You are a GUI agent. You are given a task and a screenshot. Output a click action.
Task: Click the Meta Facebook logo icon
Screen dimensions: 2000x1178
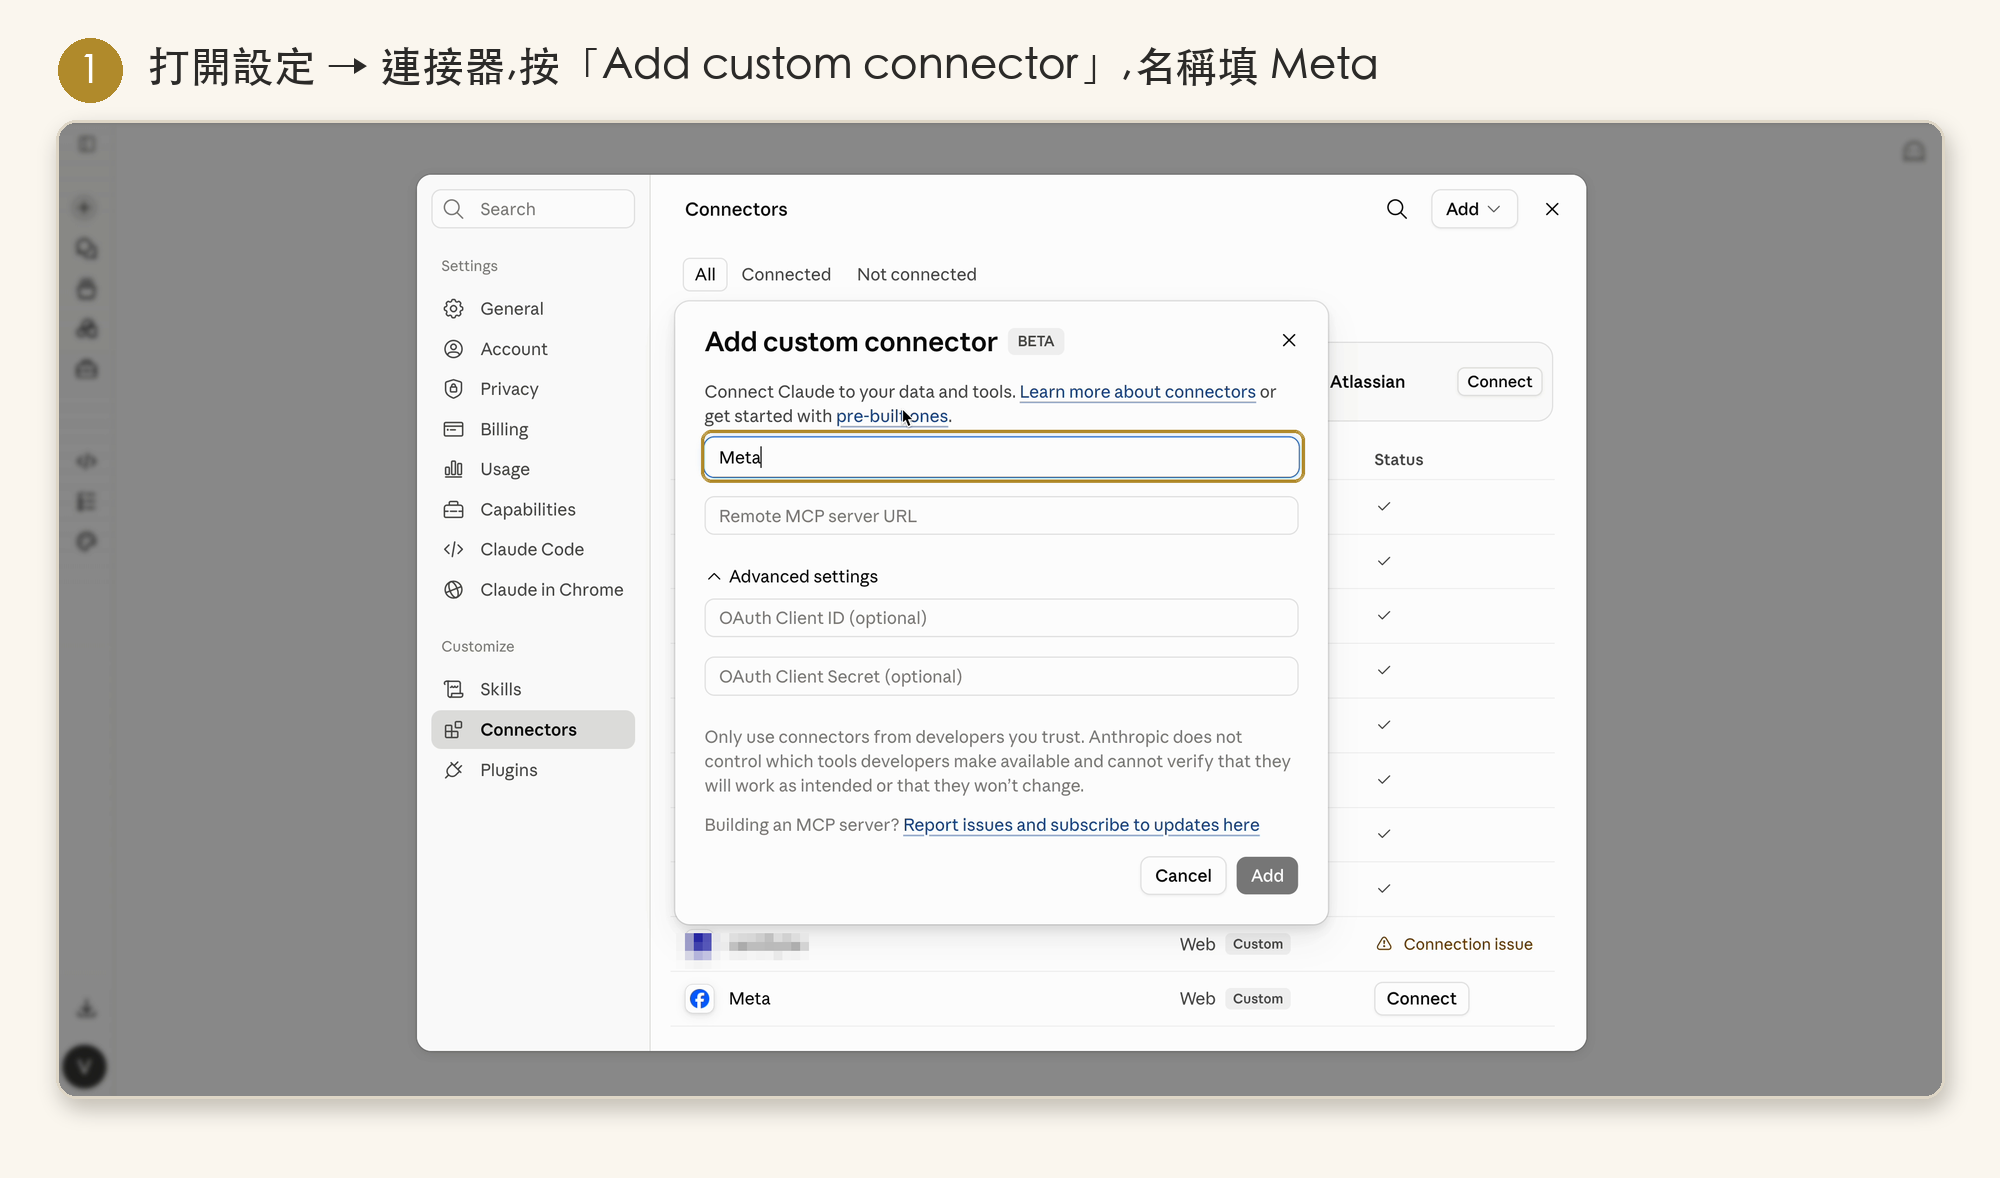pos(700,999)
